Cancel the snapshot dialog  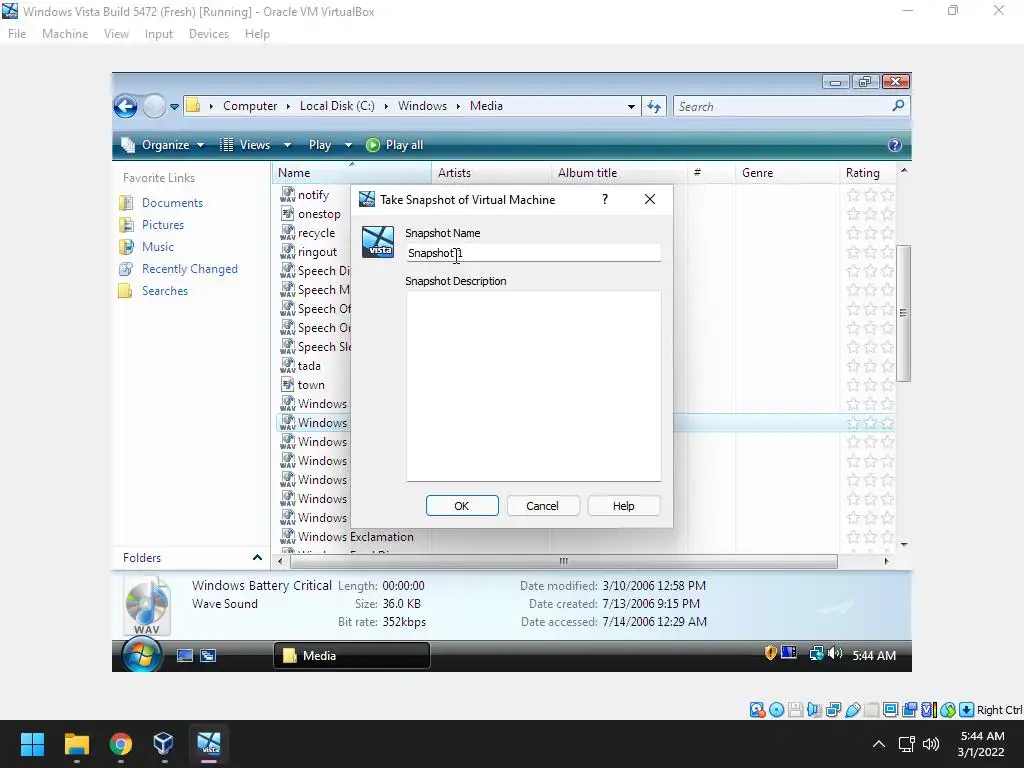(x=543, y=506)
